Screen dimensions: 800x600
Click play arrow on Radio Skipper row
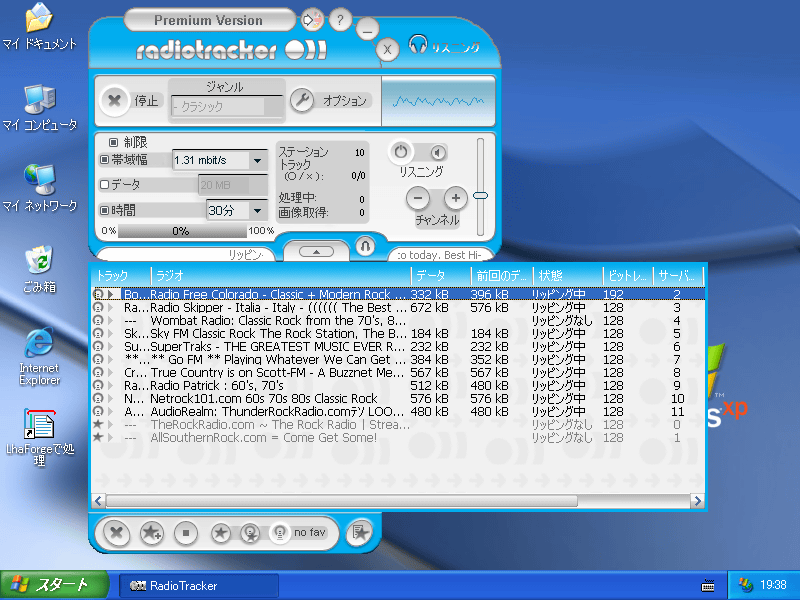(110, 308)
